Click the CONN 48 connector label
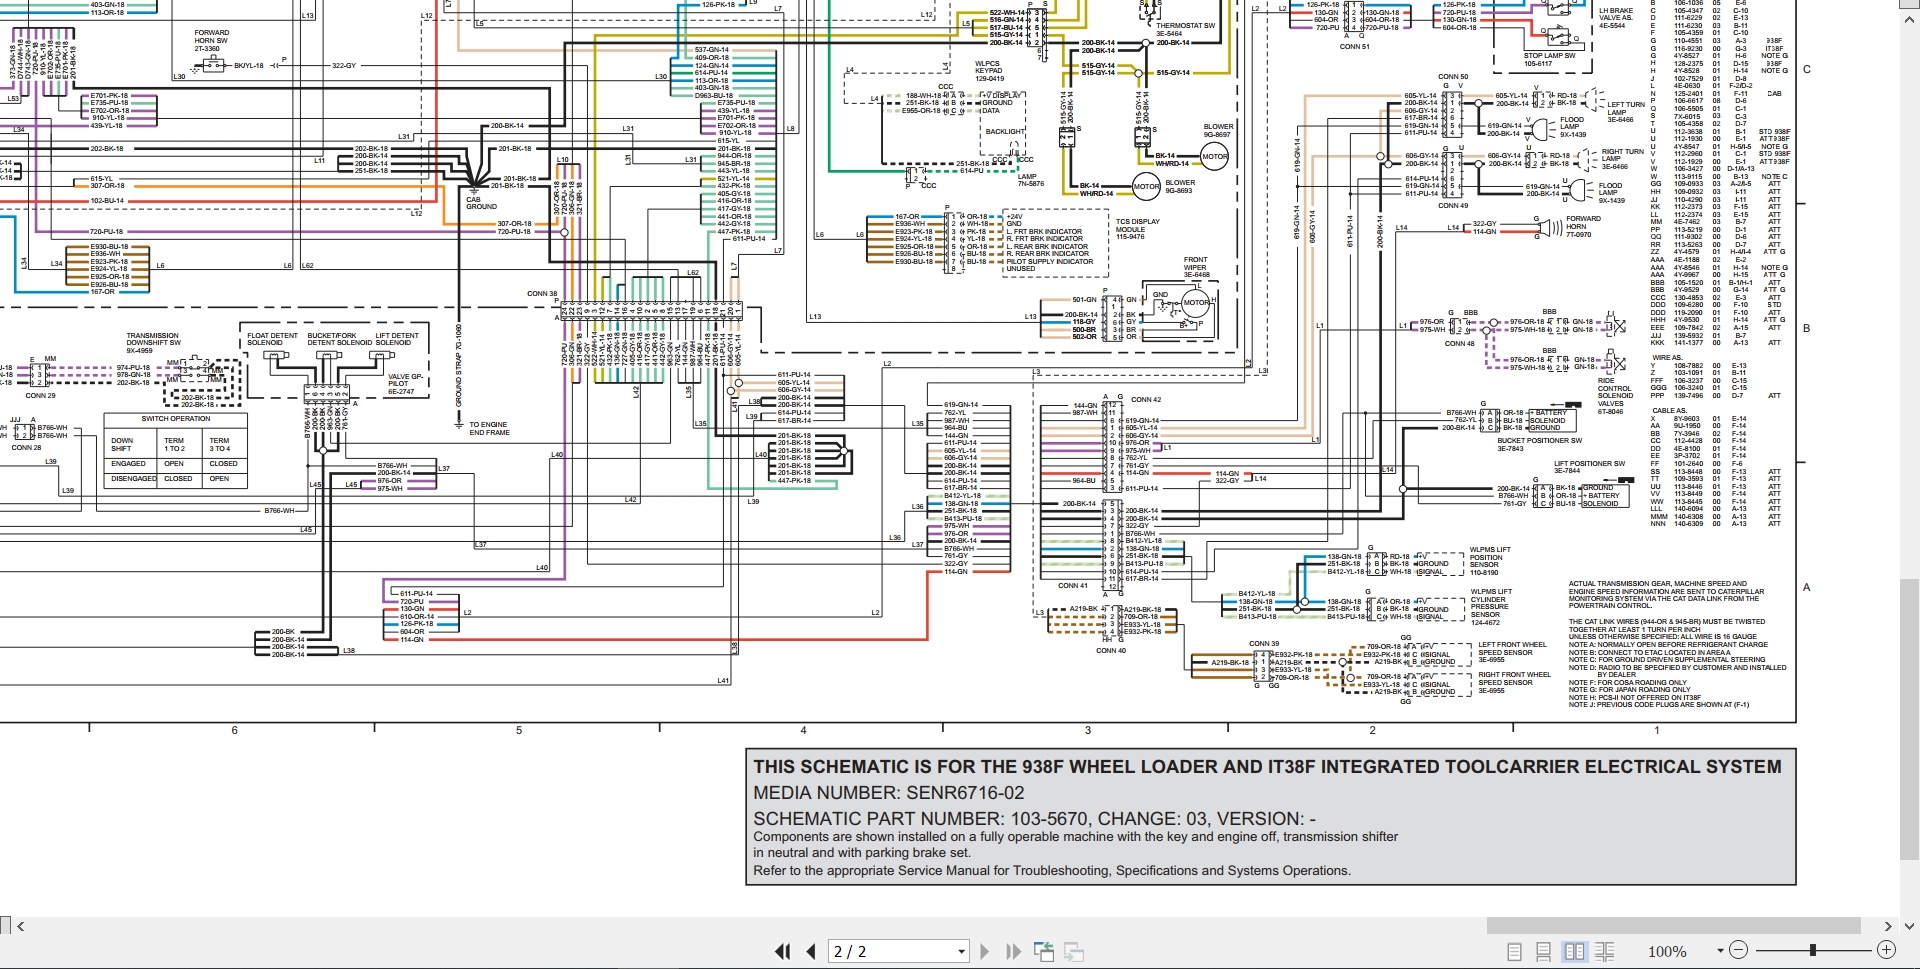The height and width of the screenshot is (969, 1920). pyautogui.click(x=1459, y=343)
